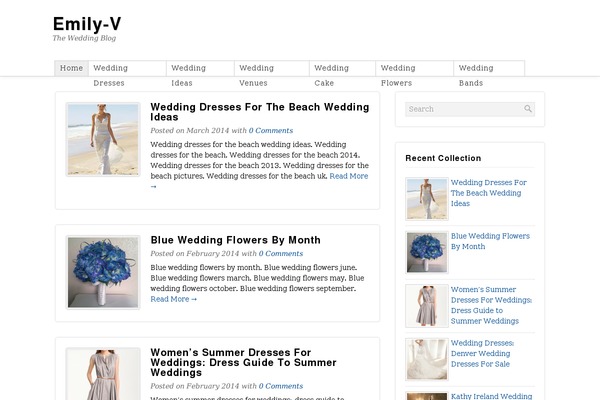The image size is (600, 400).
Task: Open the grey summer dress post thumbnail
Action: tap(103, 374)
